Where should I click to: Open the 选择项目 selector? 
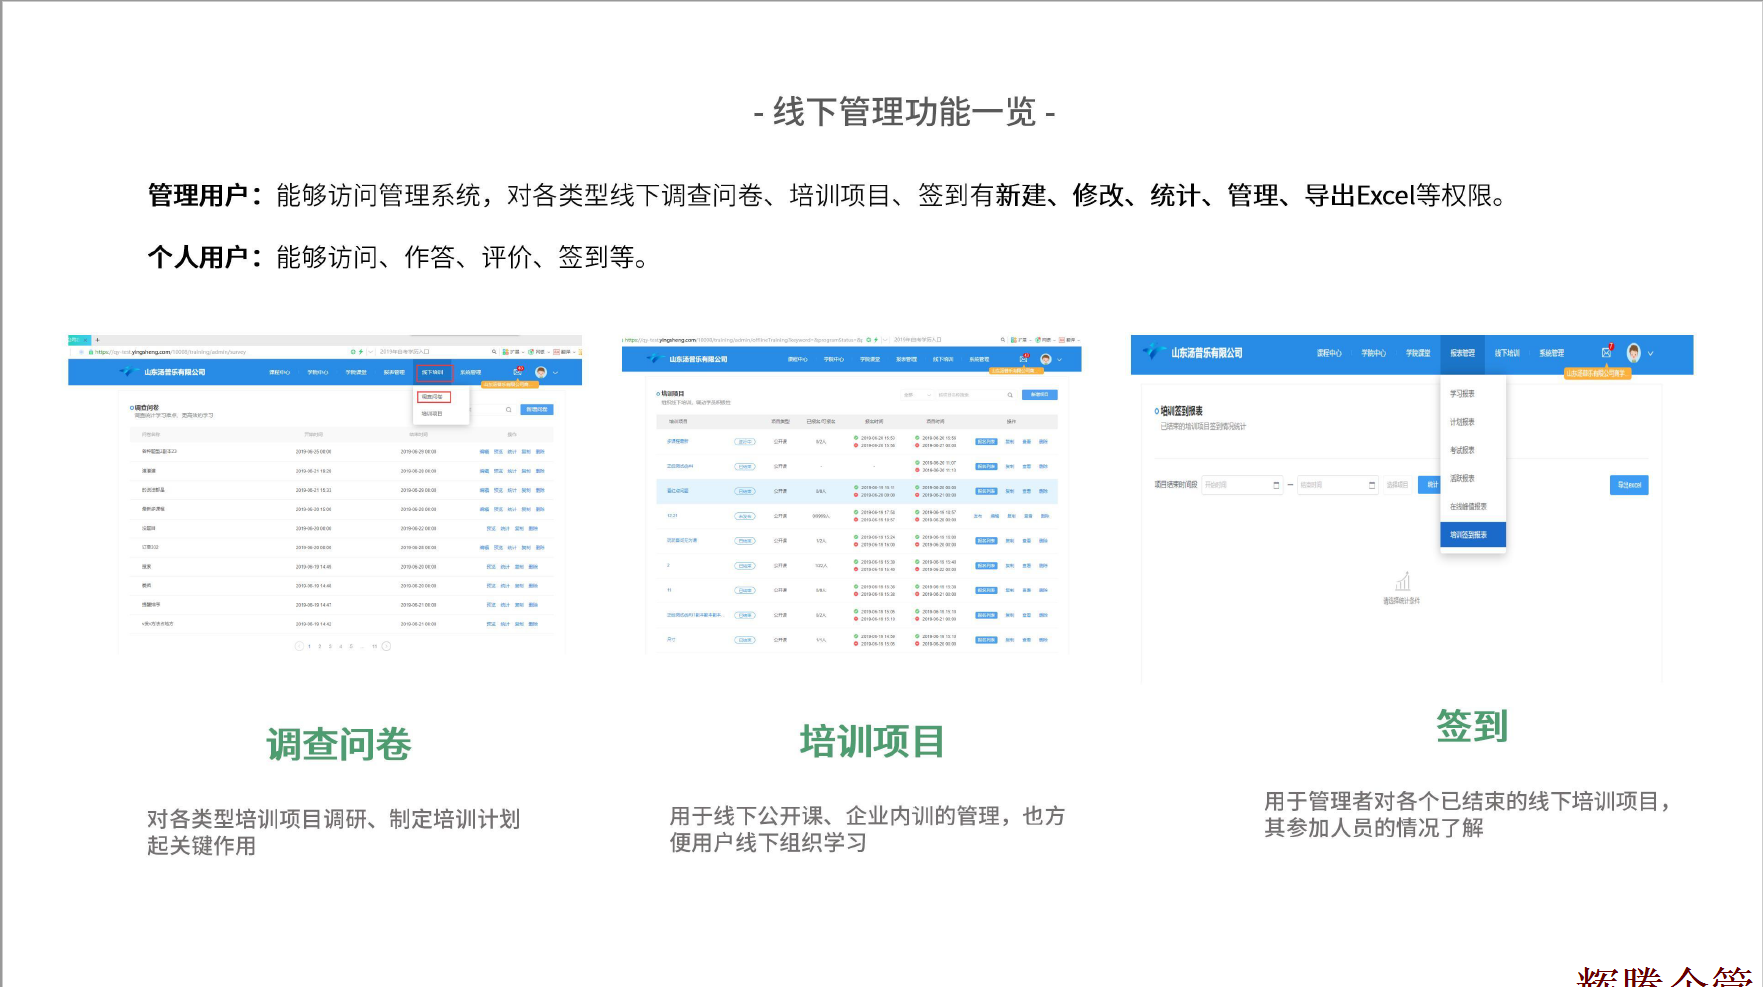[x=1397, y=485]
